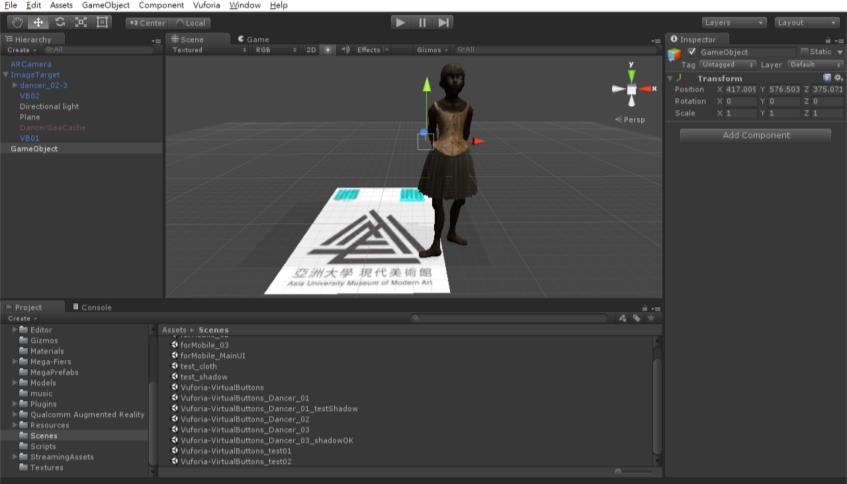The height and width of the screenshot is (484, 847).
Task: Open the Edit menu
Action: pos(33,5)
